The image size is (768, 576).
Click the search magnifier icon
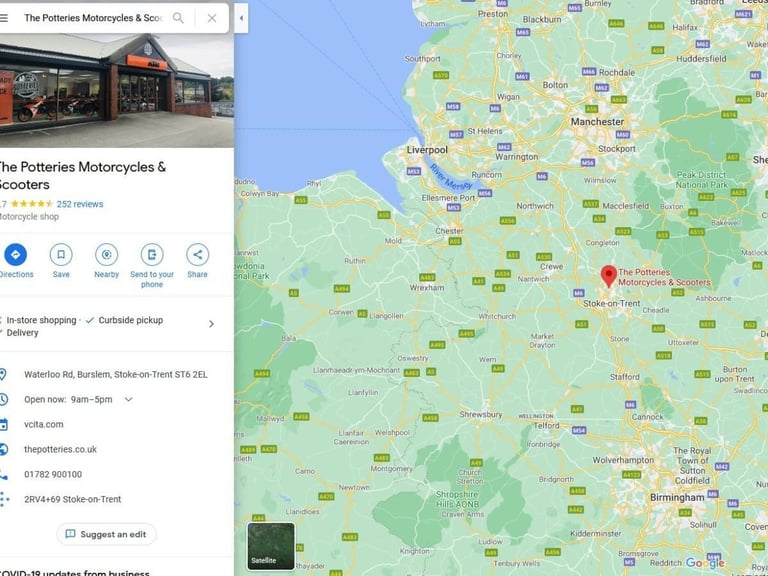pos(178,18)
